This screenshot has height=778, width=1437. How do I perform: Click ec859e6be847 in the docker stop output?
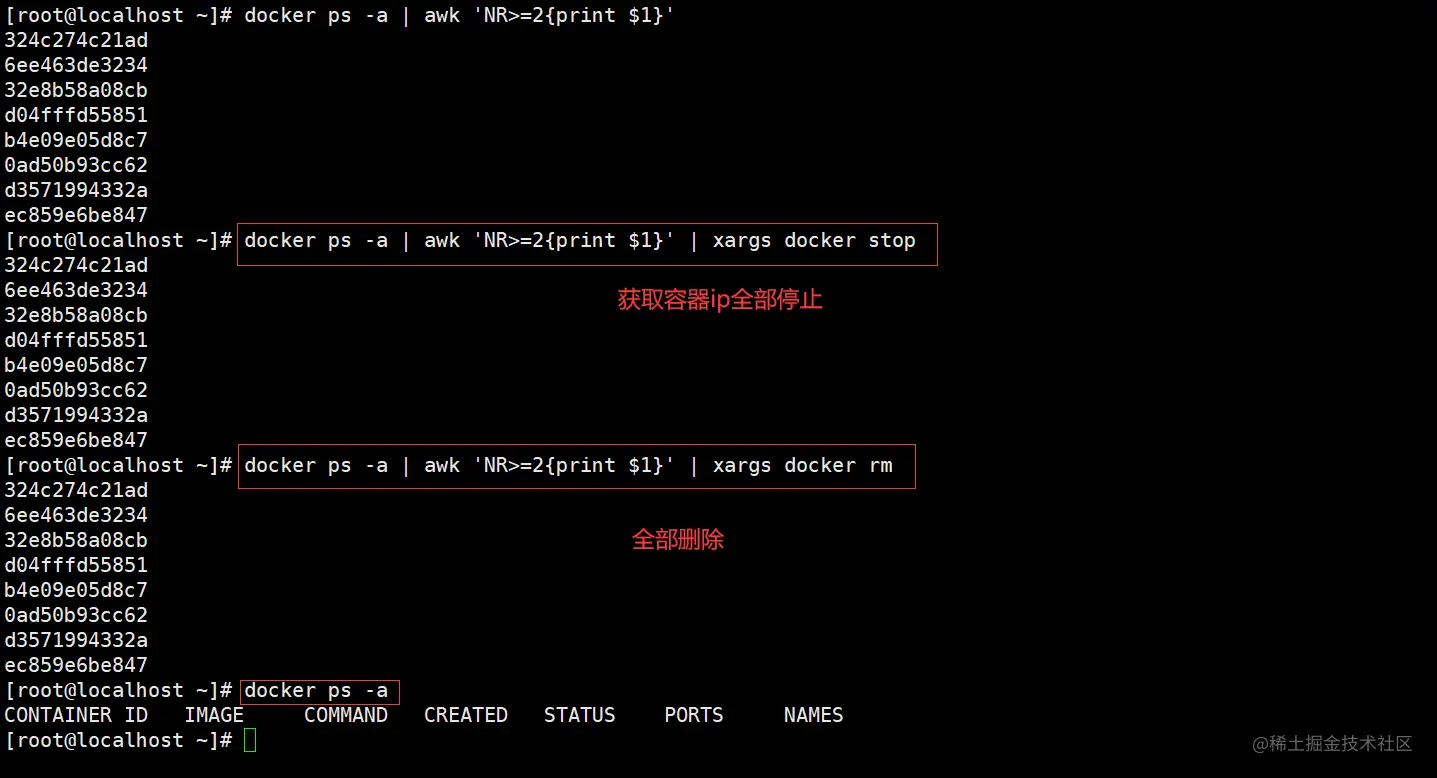click(76, 440)
